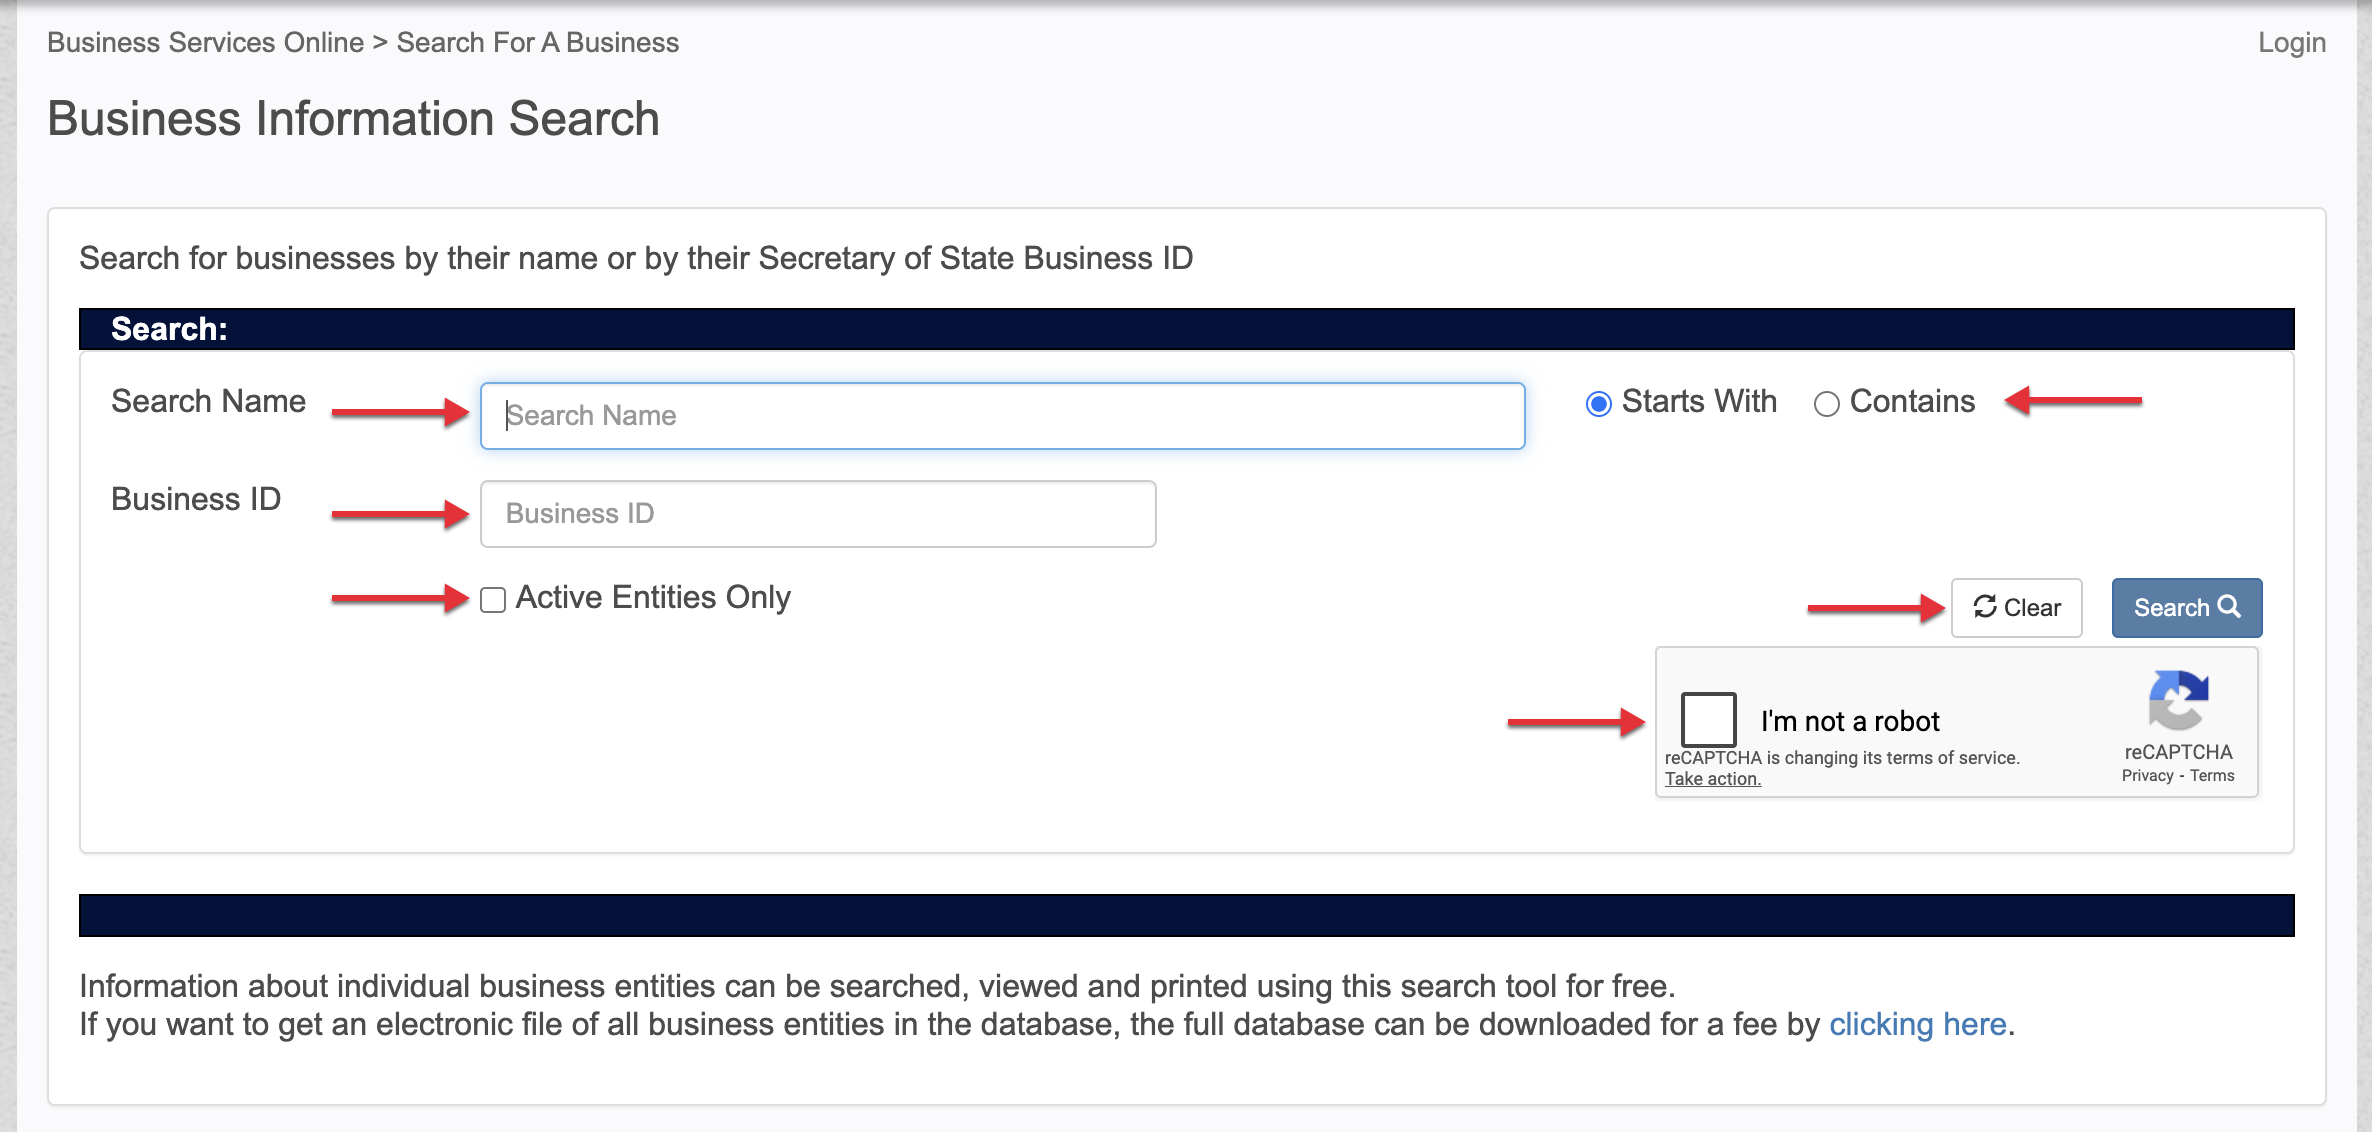Viewport: 2372px width, 1132px height.
Task: Click the refresh icon on Clear button
Action: click(1985, 606)
